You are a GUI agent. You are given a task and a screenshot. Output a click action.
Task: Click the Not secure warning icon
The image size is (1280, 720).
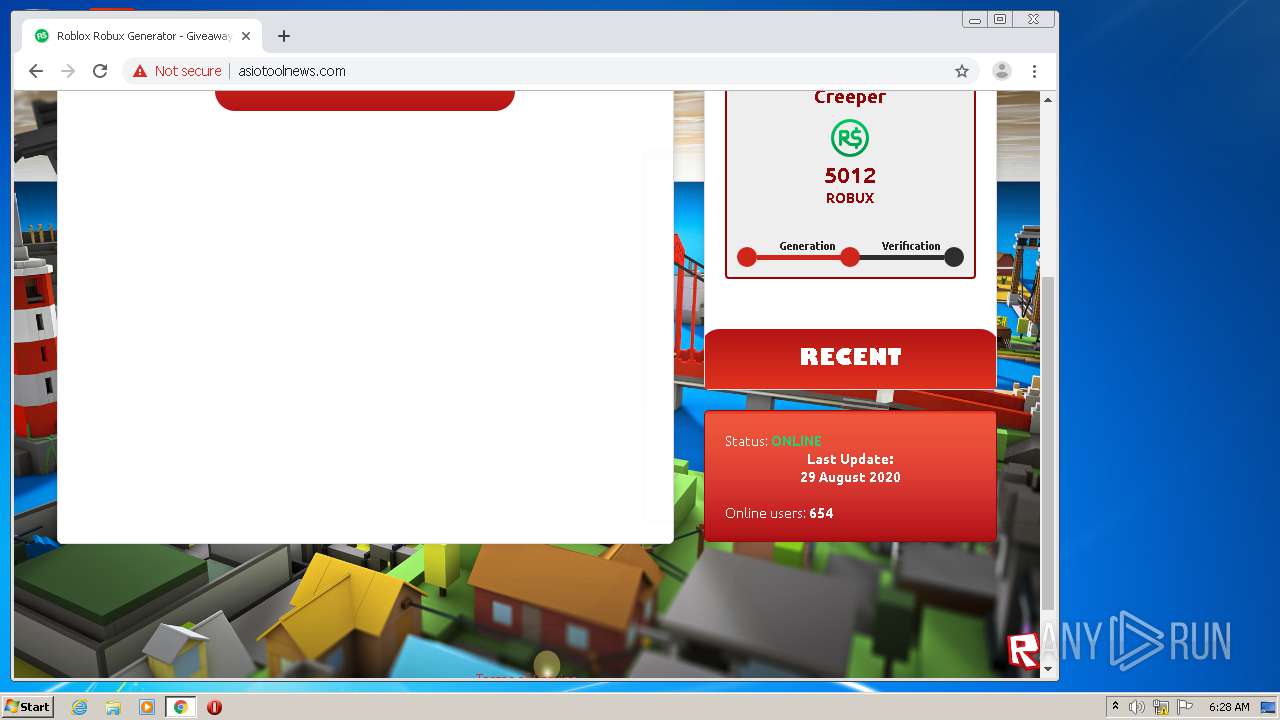point(140,71)
